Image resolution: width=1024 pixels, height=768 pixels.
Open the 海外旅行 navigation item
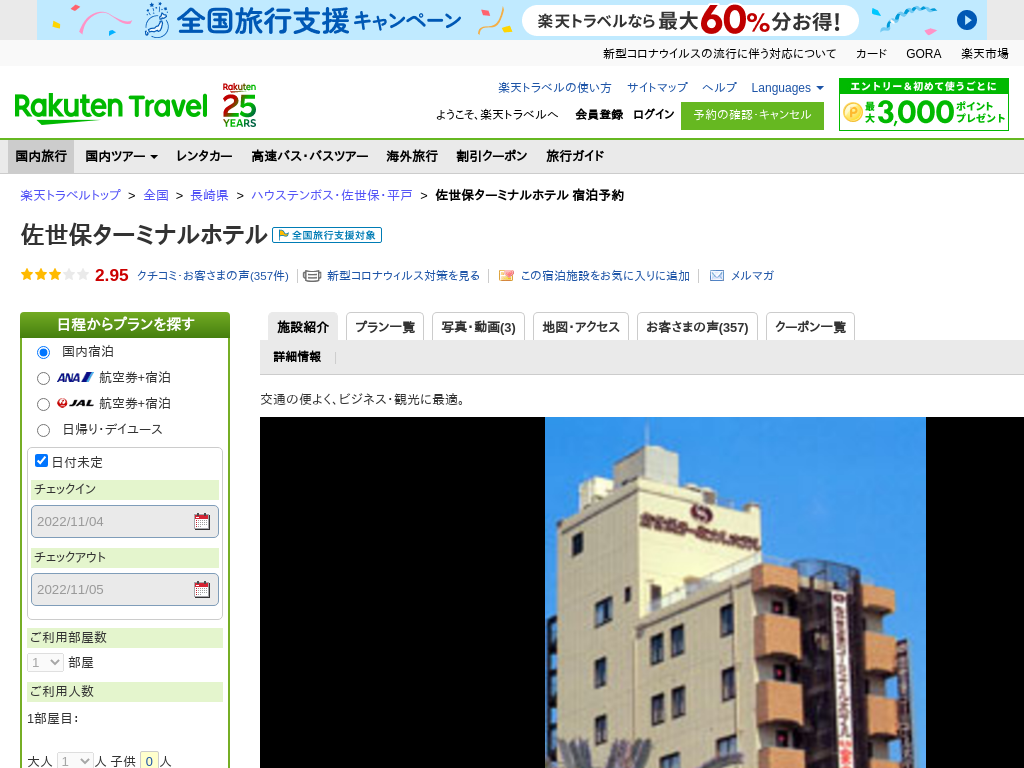point(412,156)
